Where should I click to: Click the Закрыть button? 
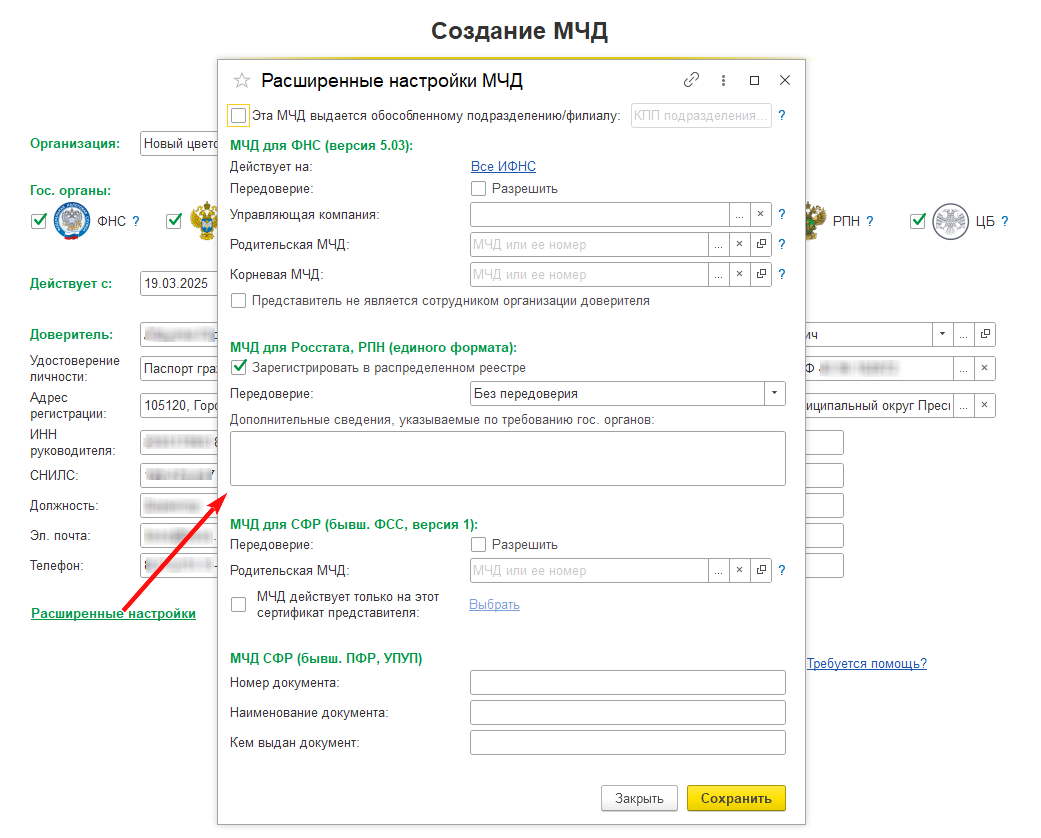pyautogui.click(x=639, y=798)
